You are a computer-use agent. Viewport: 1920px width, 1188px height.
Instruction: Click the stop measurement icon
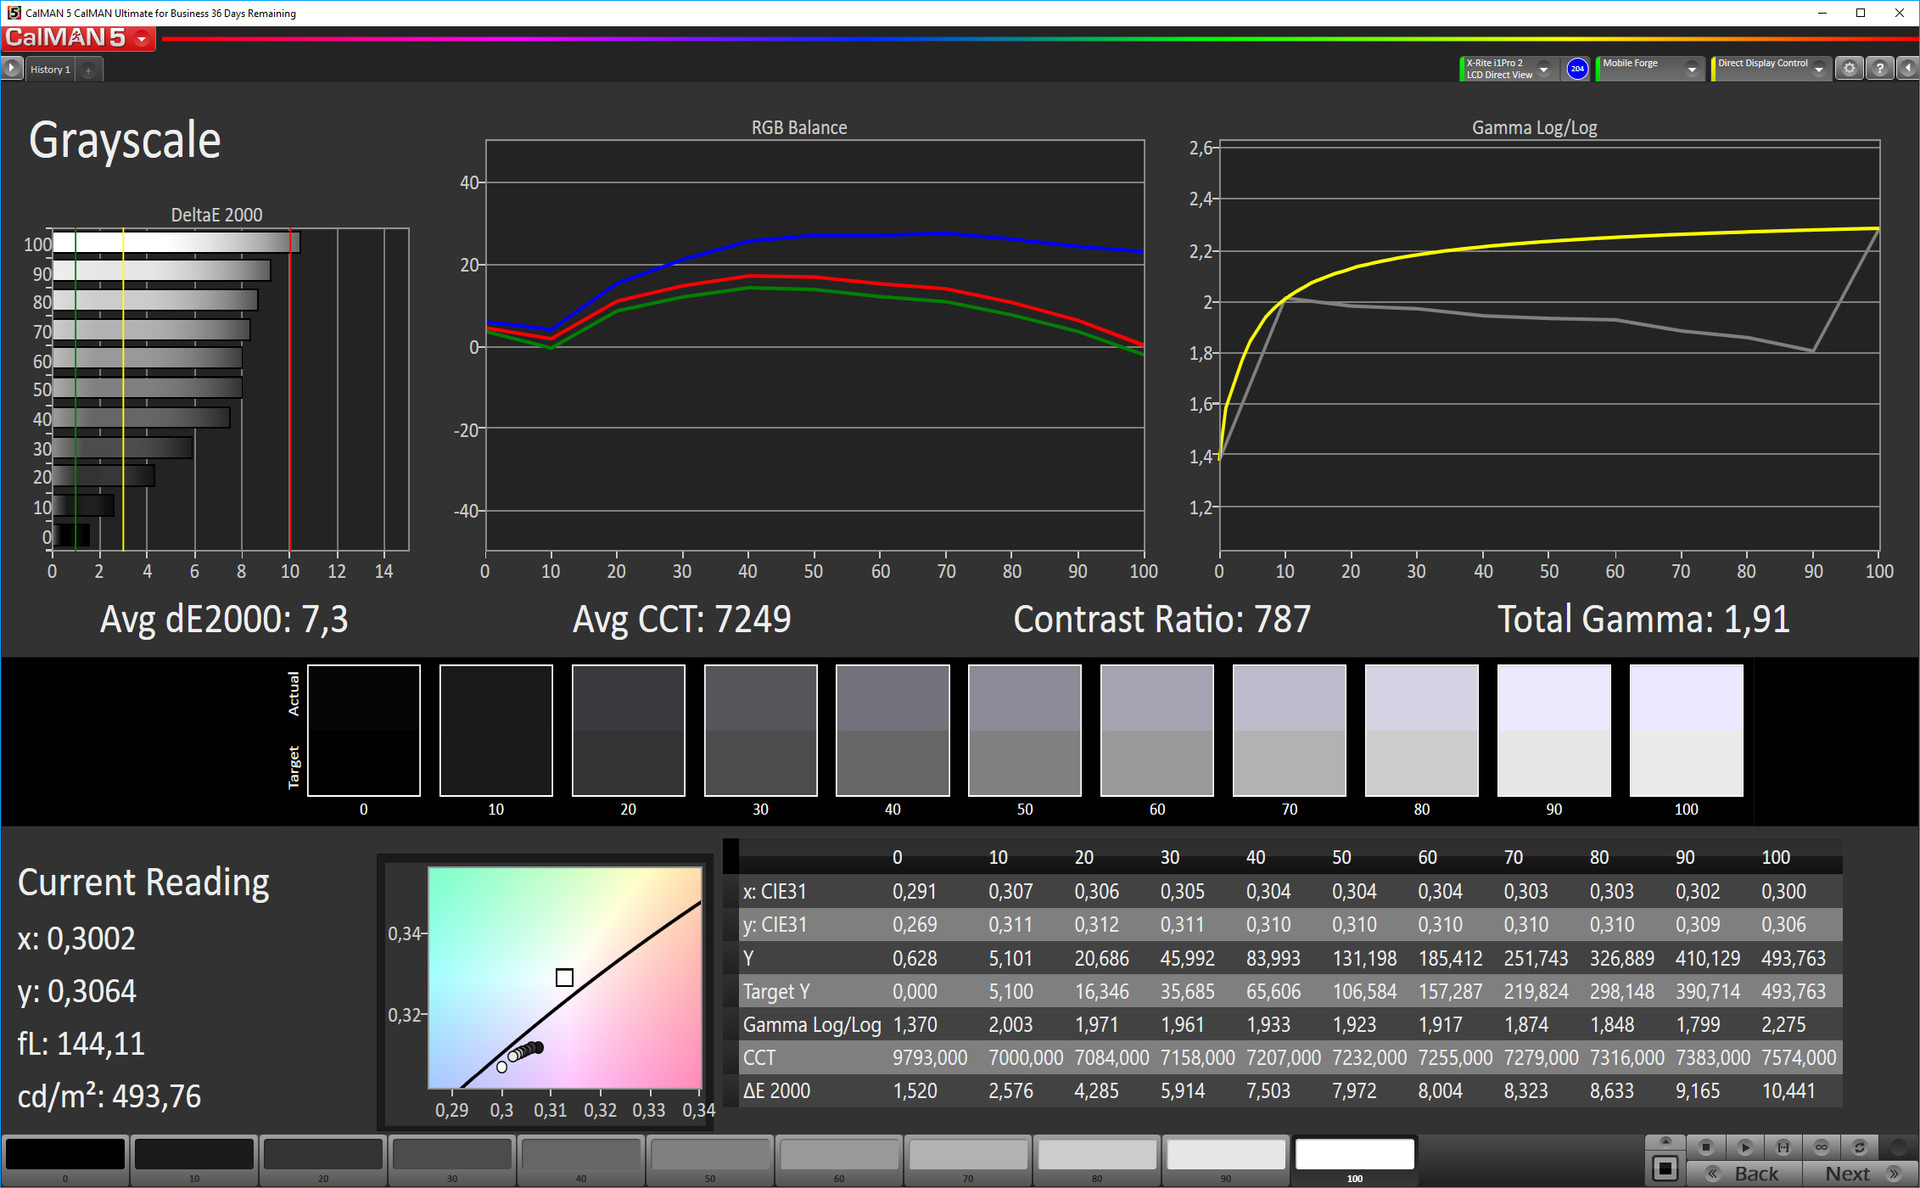coord(1706,1146)
